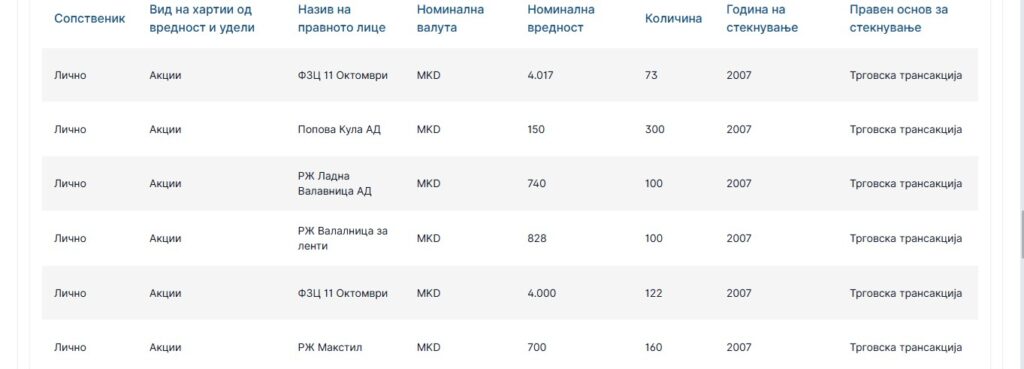
Task: Select the nominal value 828 cell
Action: coord(537,238)
